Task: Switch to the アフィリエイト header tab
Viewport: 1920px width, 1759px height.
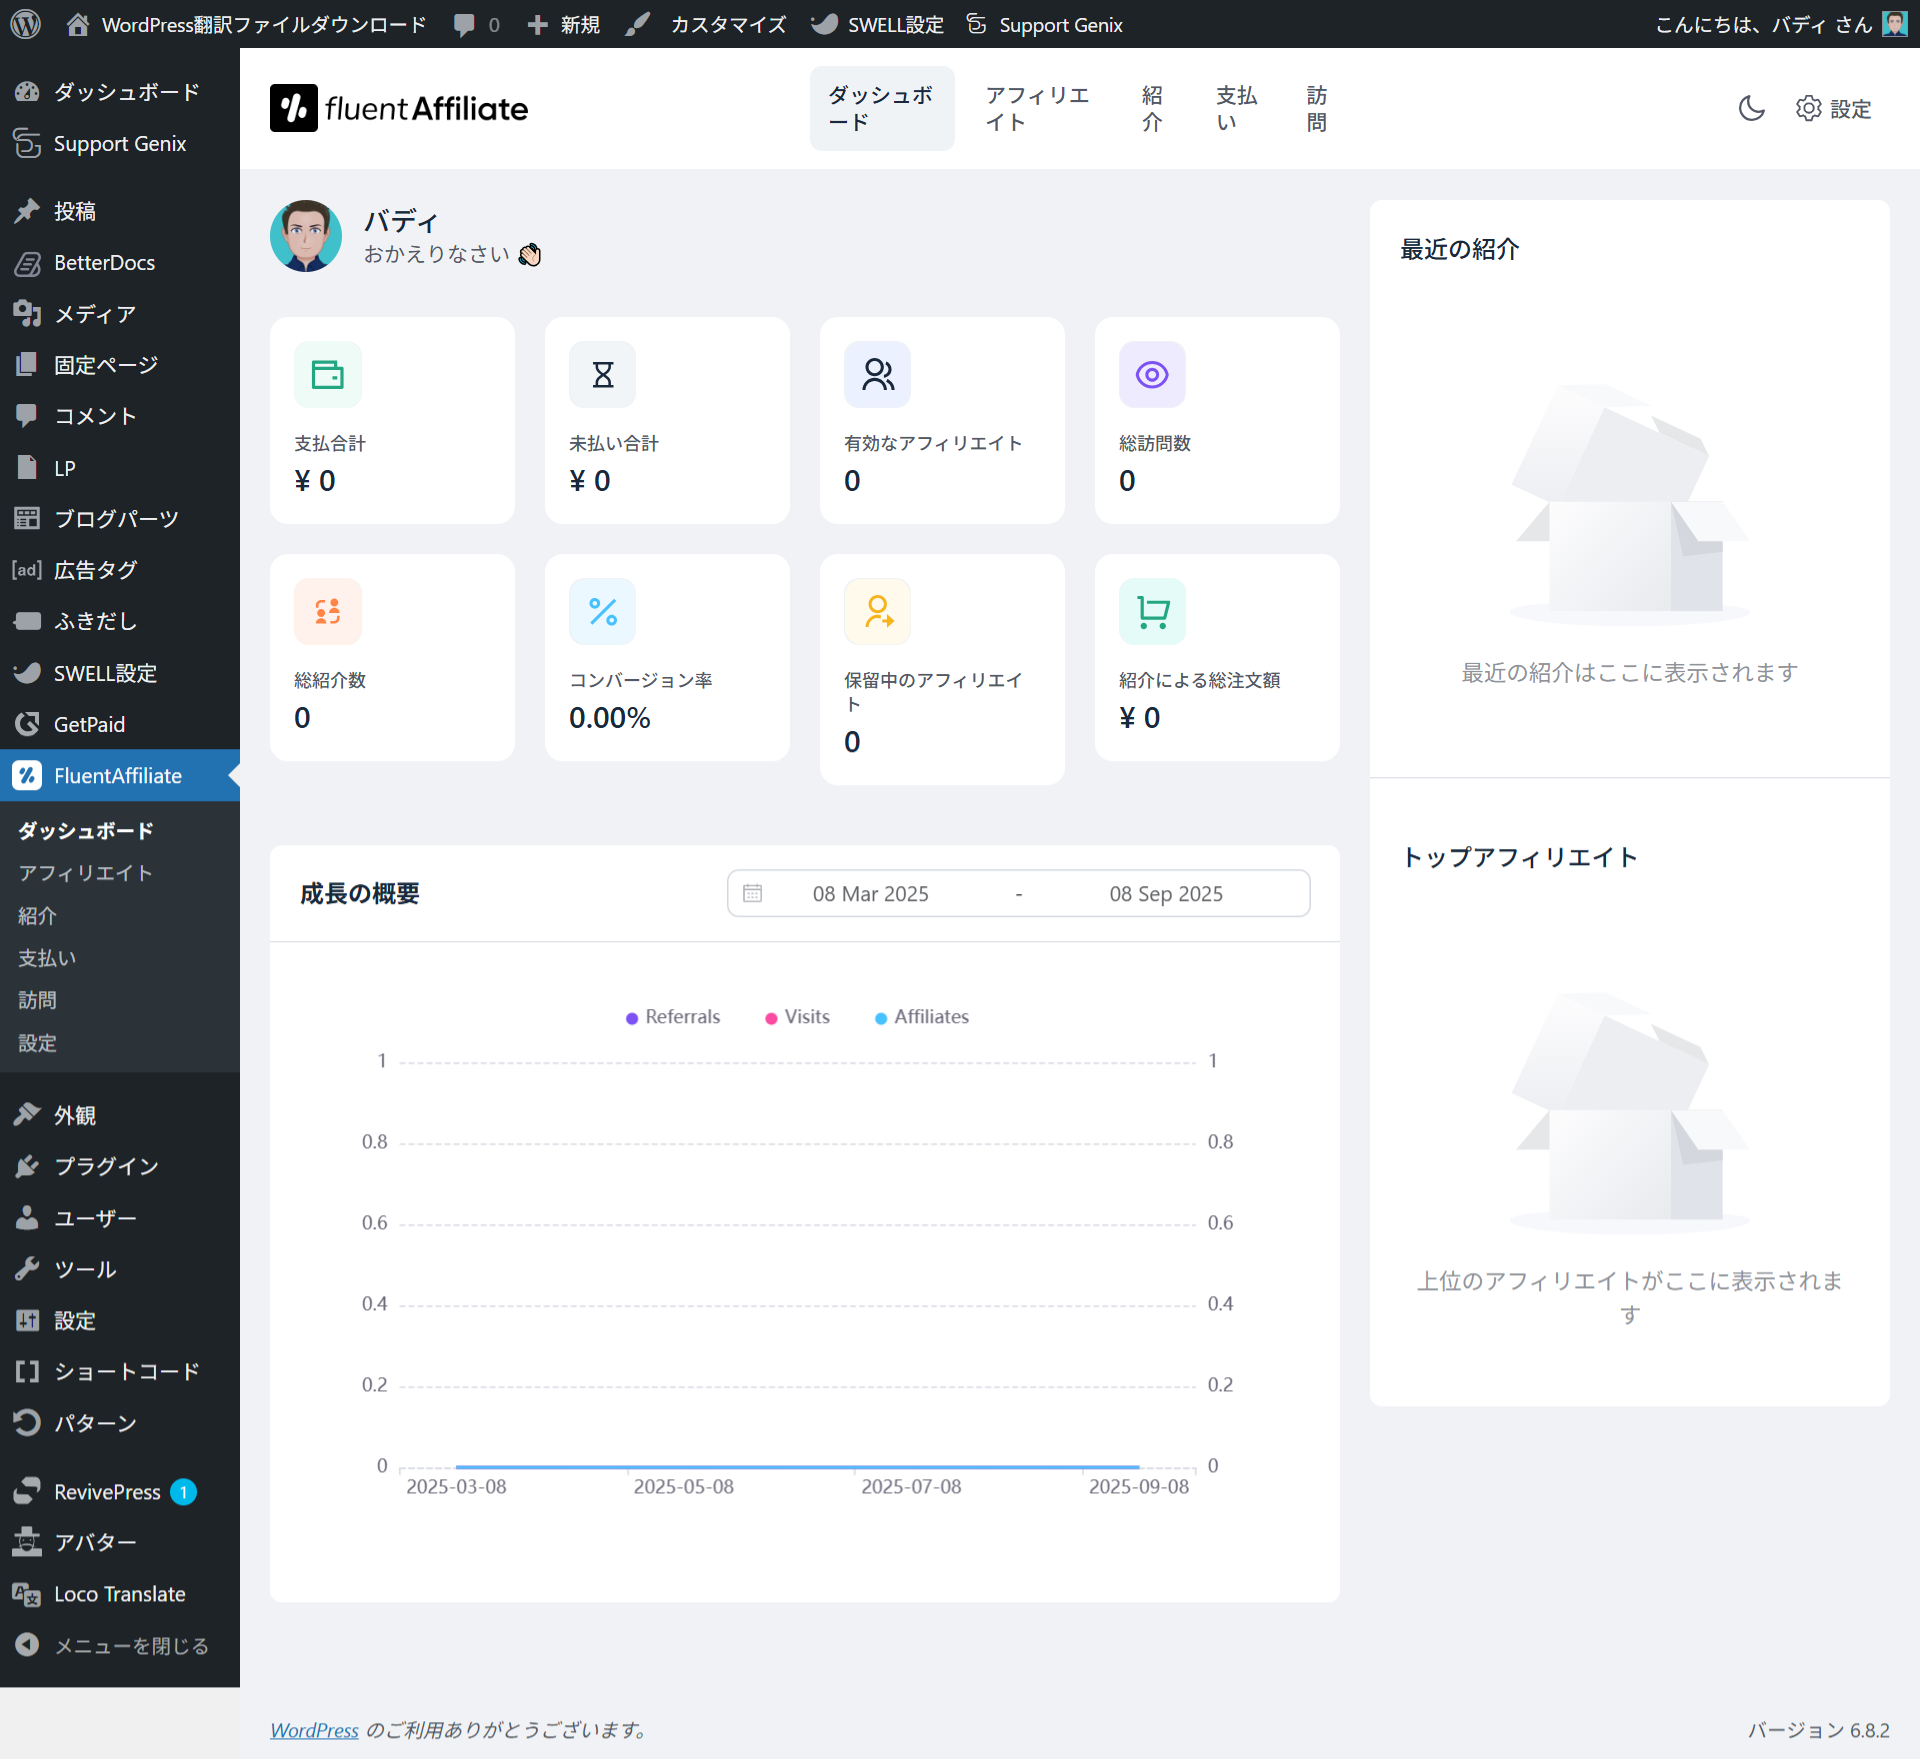Action: (x=1038, y=108)
